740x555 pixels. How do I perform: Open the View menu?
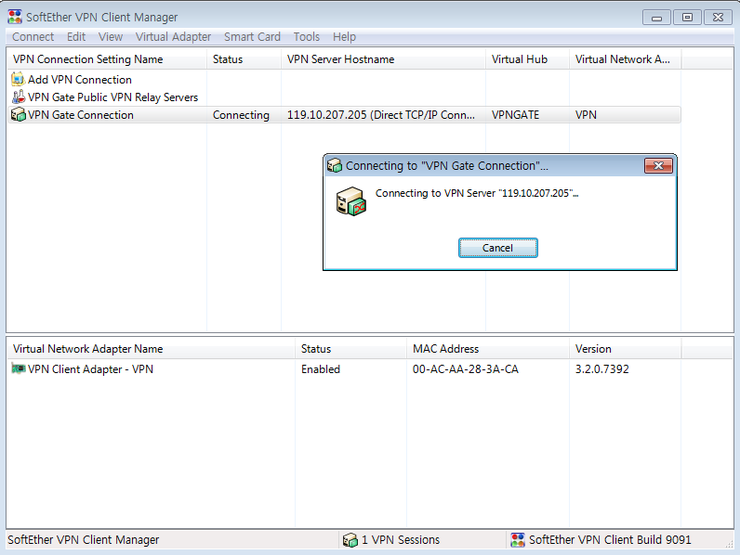tap(110, 37)
